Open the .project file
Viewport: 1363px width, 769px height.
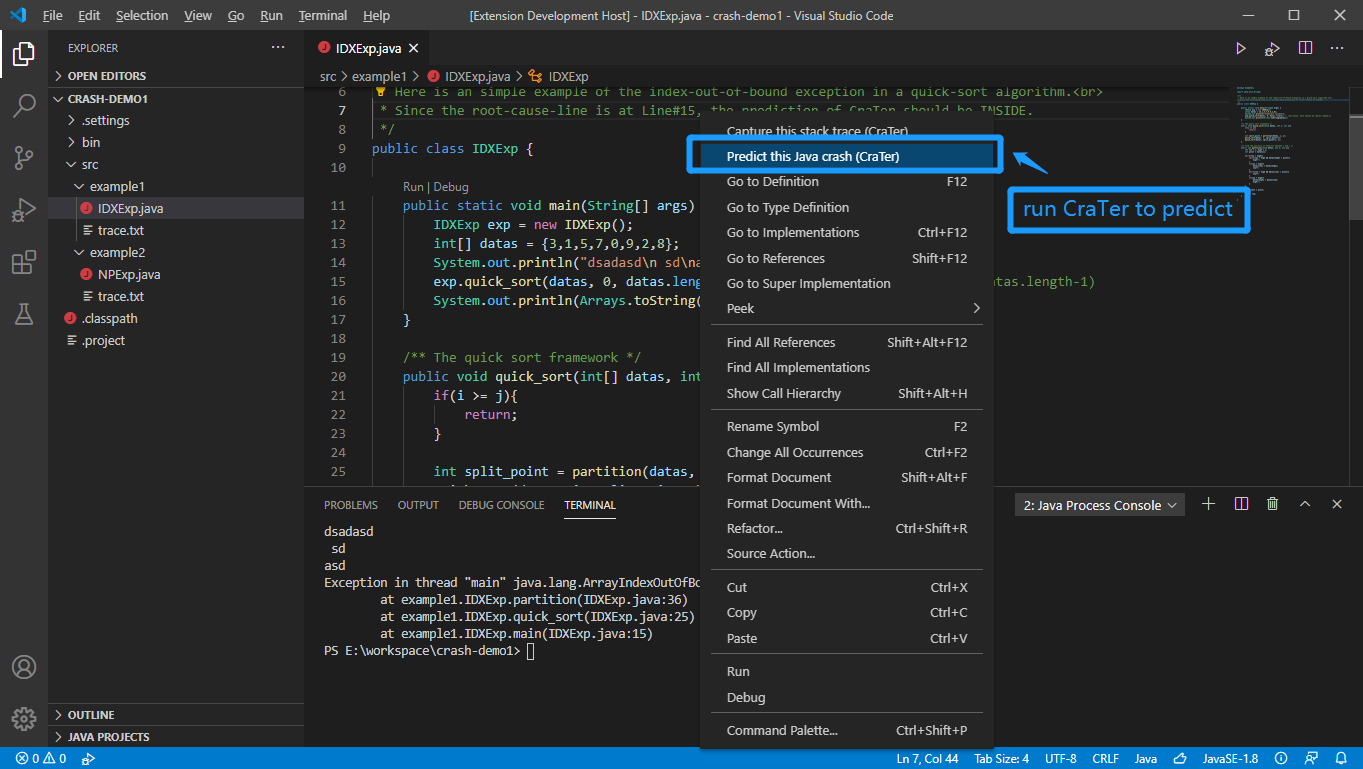coord(176,340)
